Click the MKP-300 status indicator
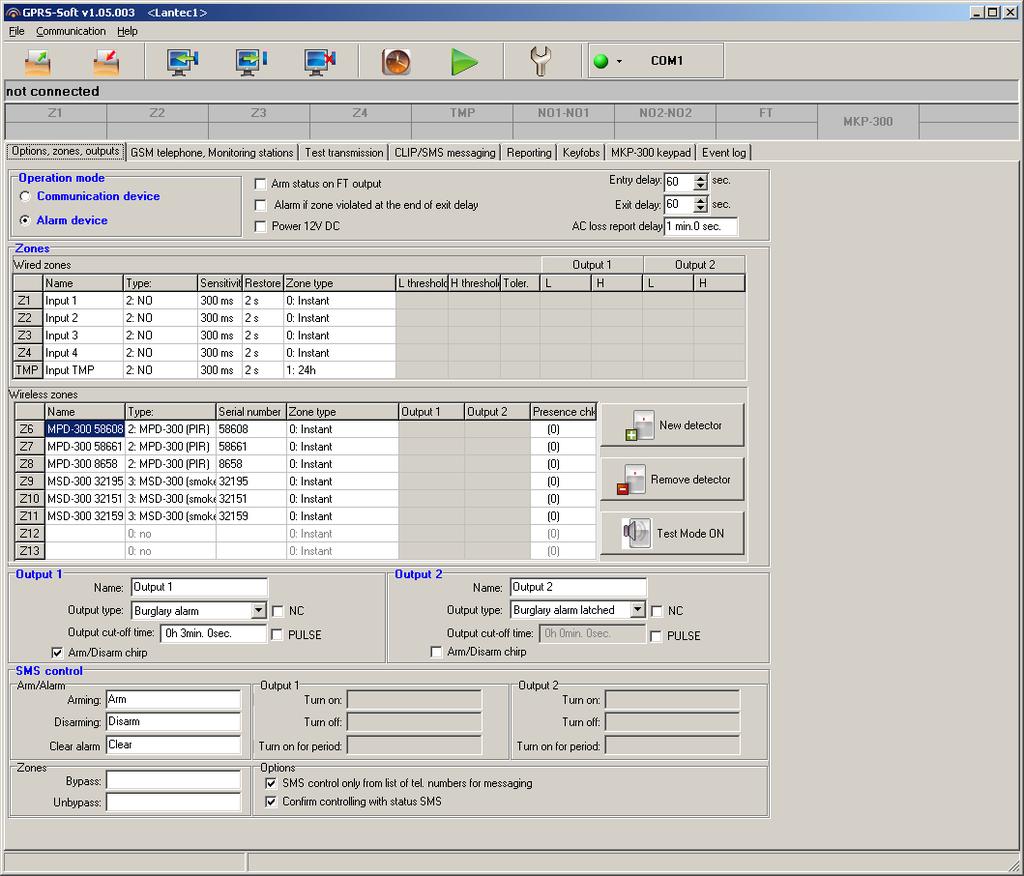The width and height of the screenshot is (1024, 876). [868, 122]
